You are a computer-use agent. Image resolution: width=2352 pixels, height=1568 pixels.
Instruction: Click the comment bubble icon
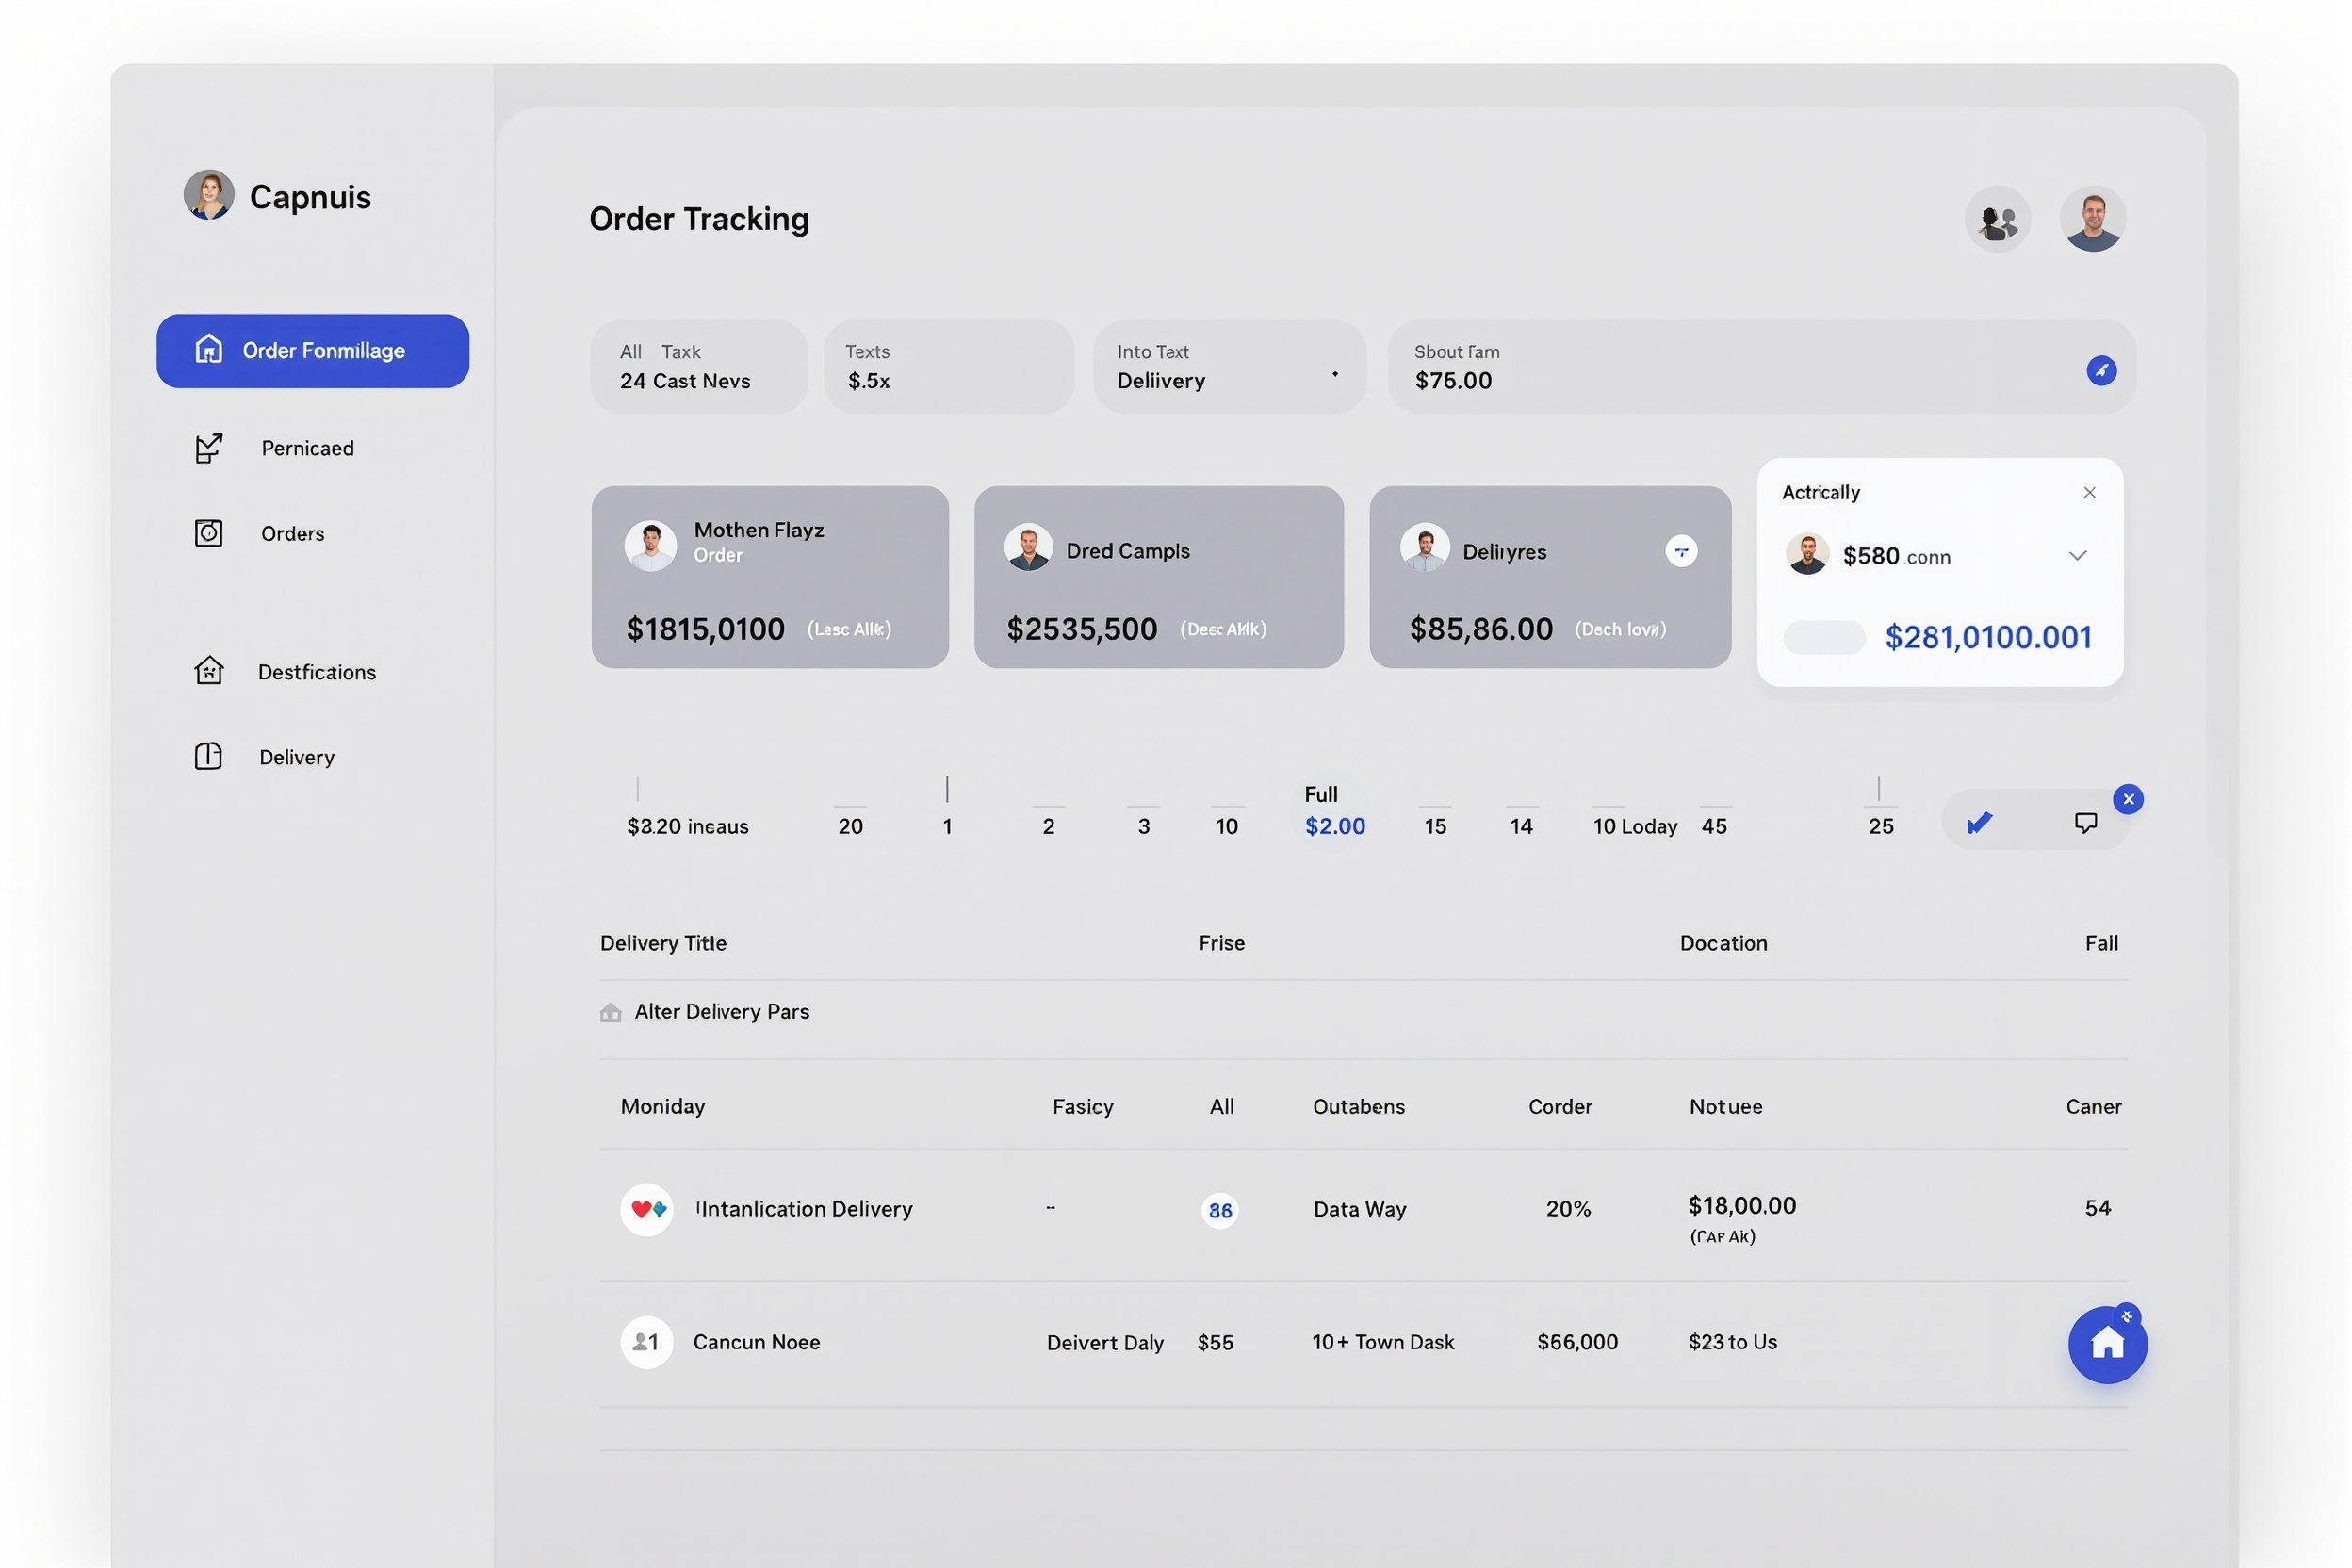2085,823
